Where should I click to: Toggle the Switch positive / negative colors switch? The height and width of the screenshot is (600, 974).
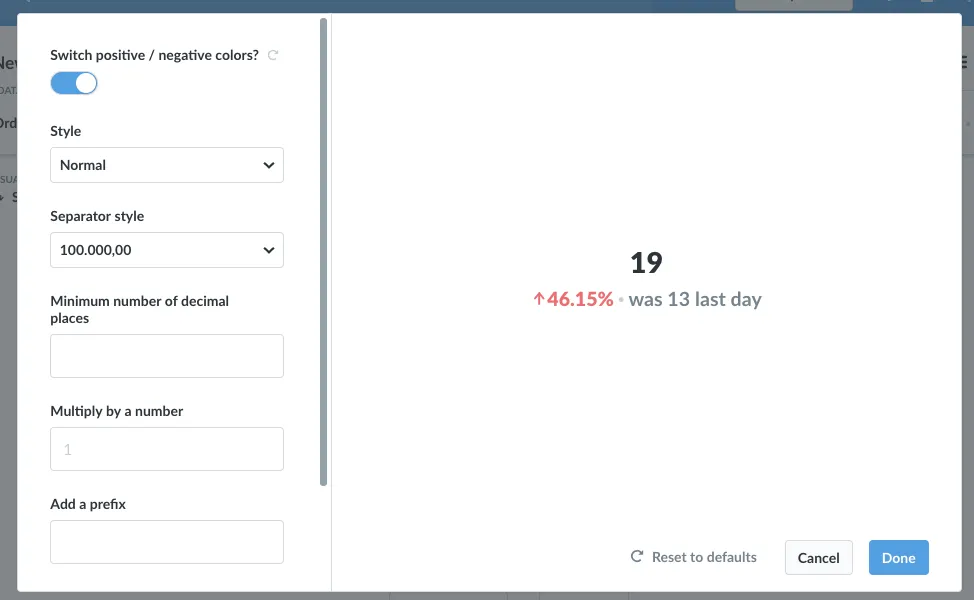[x=74, y=83]
